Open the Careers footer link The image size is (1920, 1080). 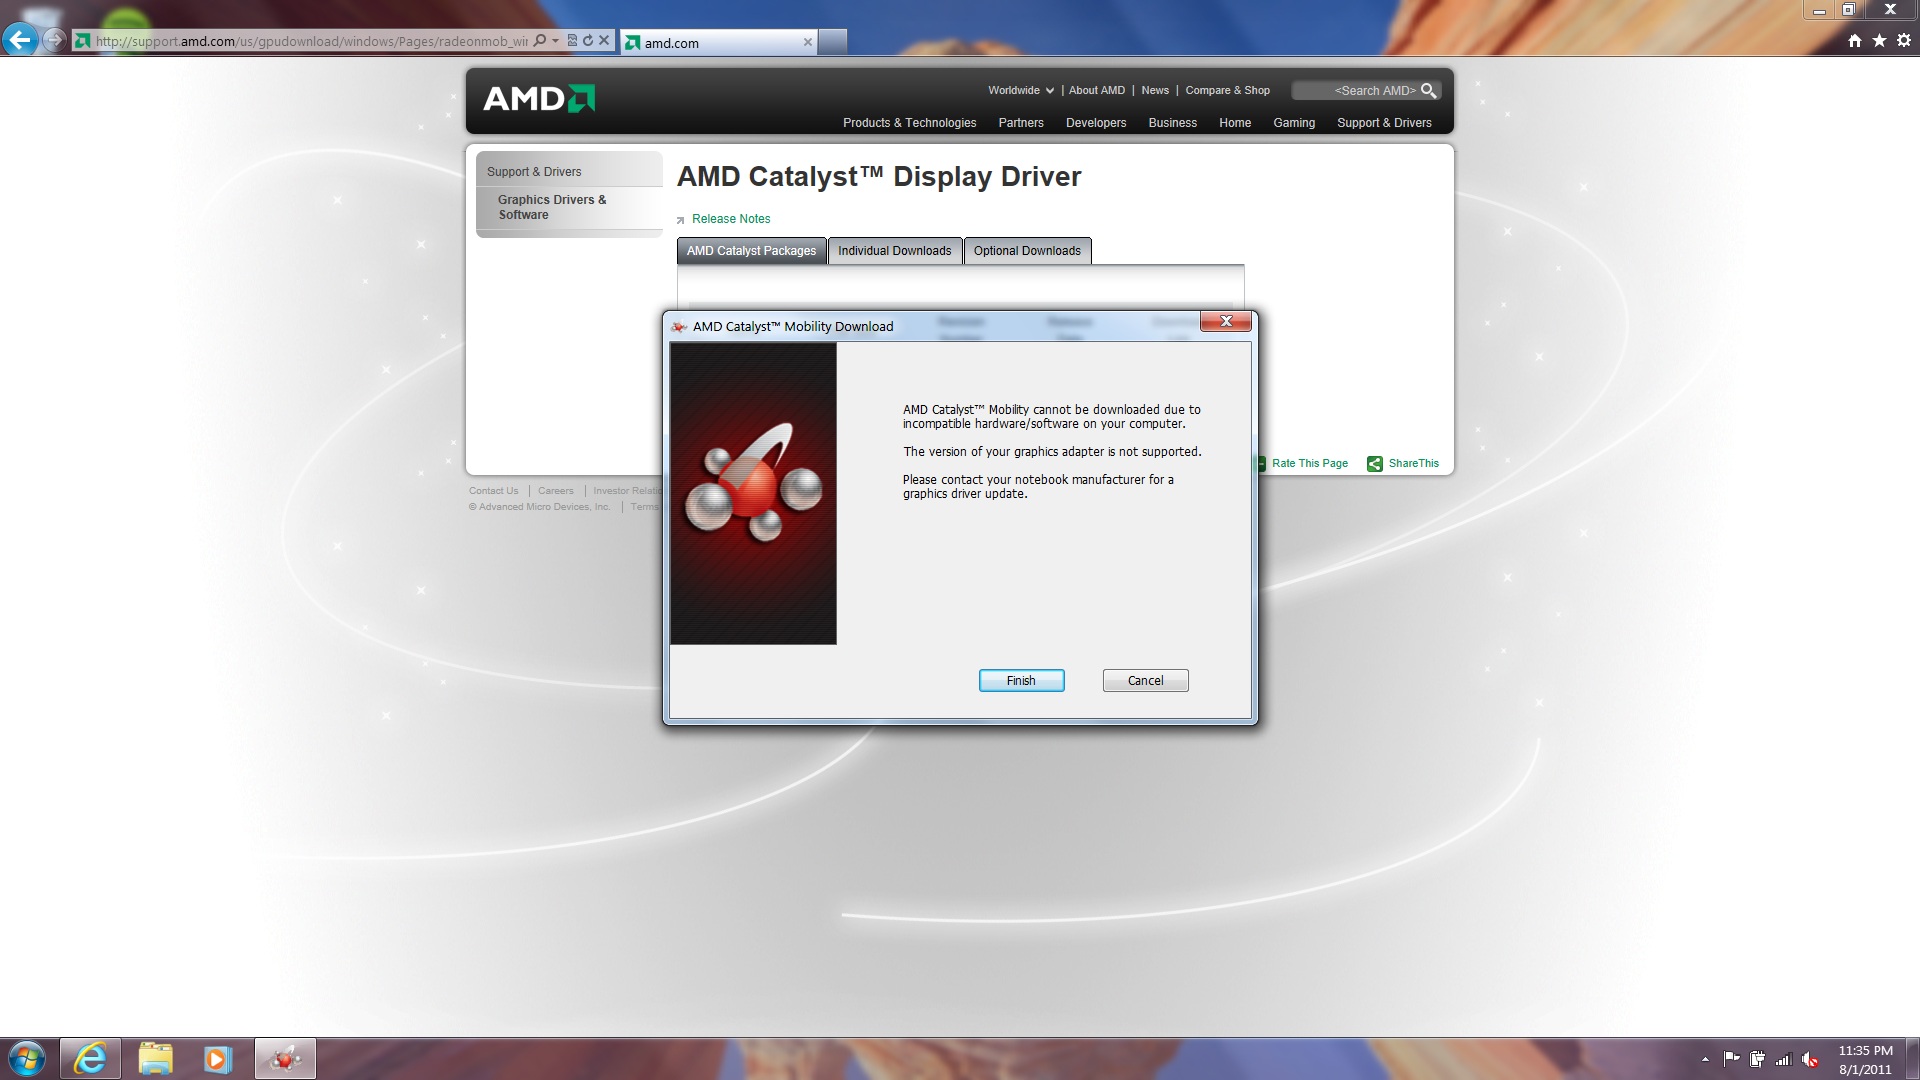tap(555, 491)
